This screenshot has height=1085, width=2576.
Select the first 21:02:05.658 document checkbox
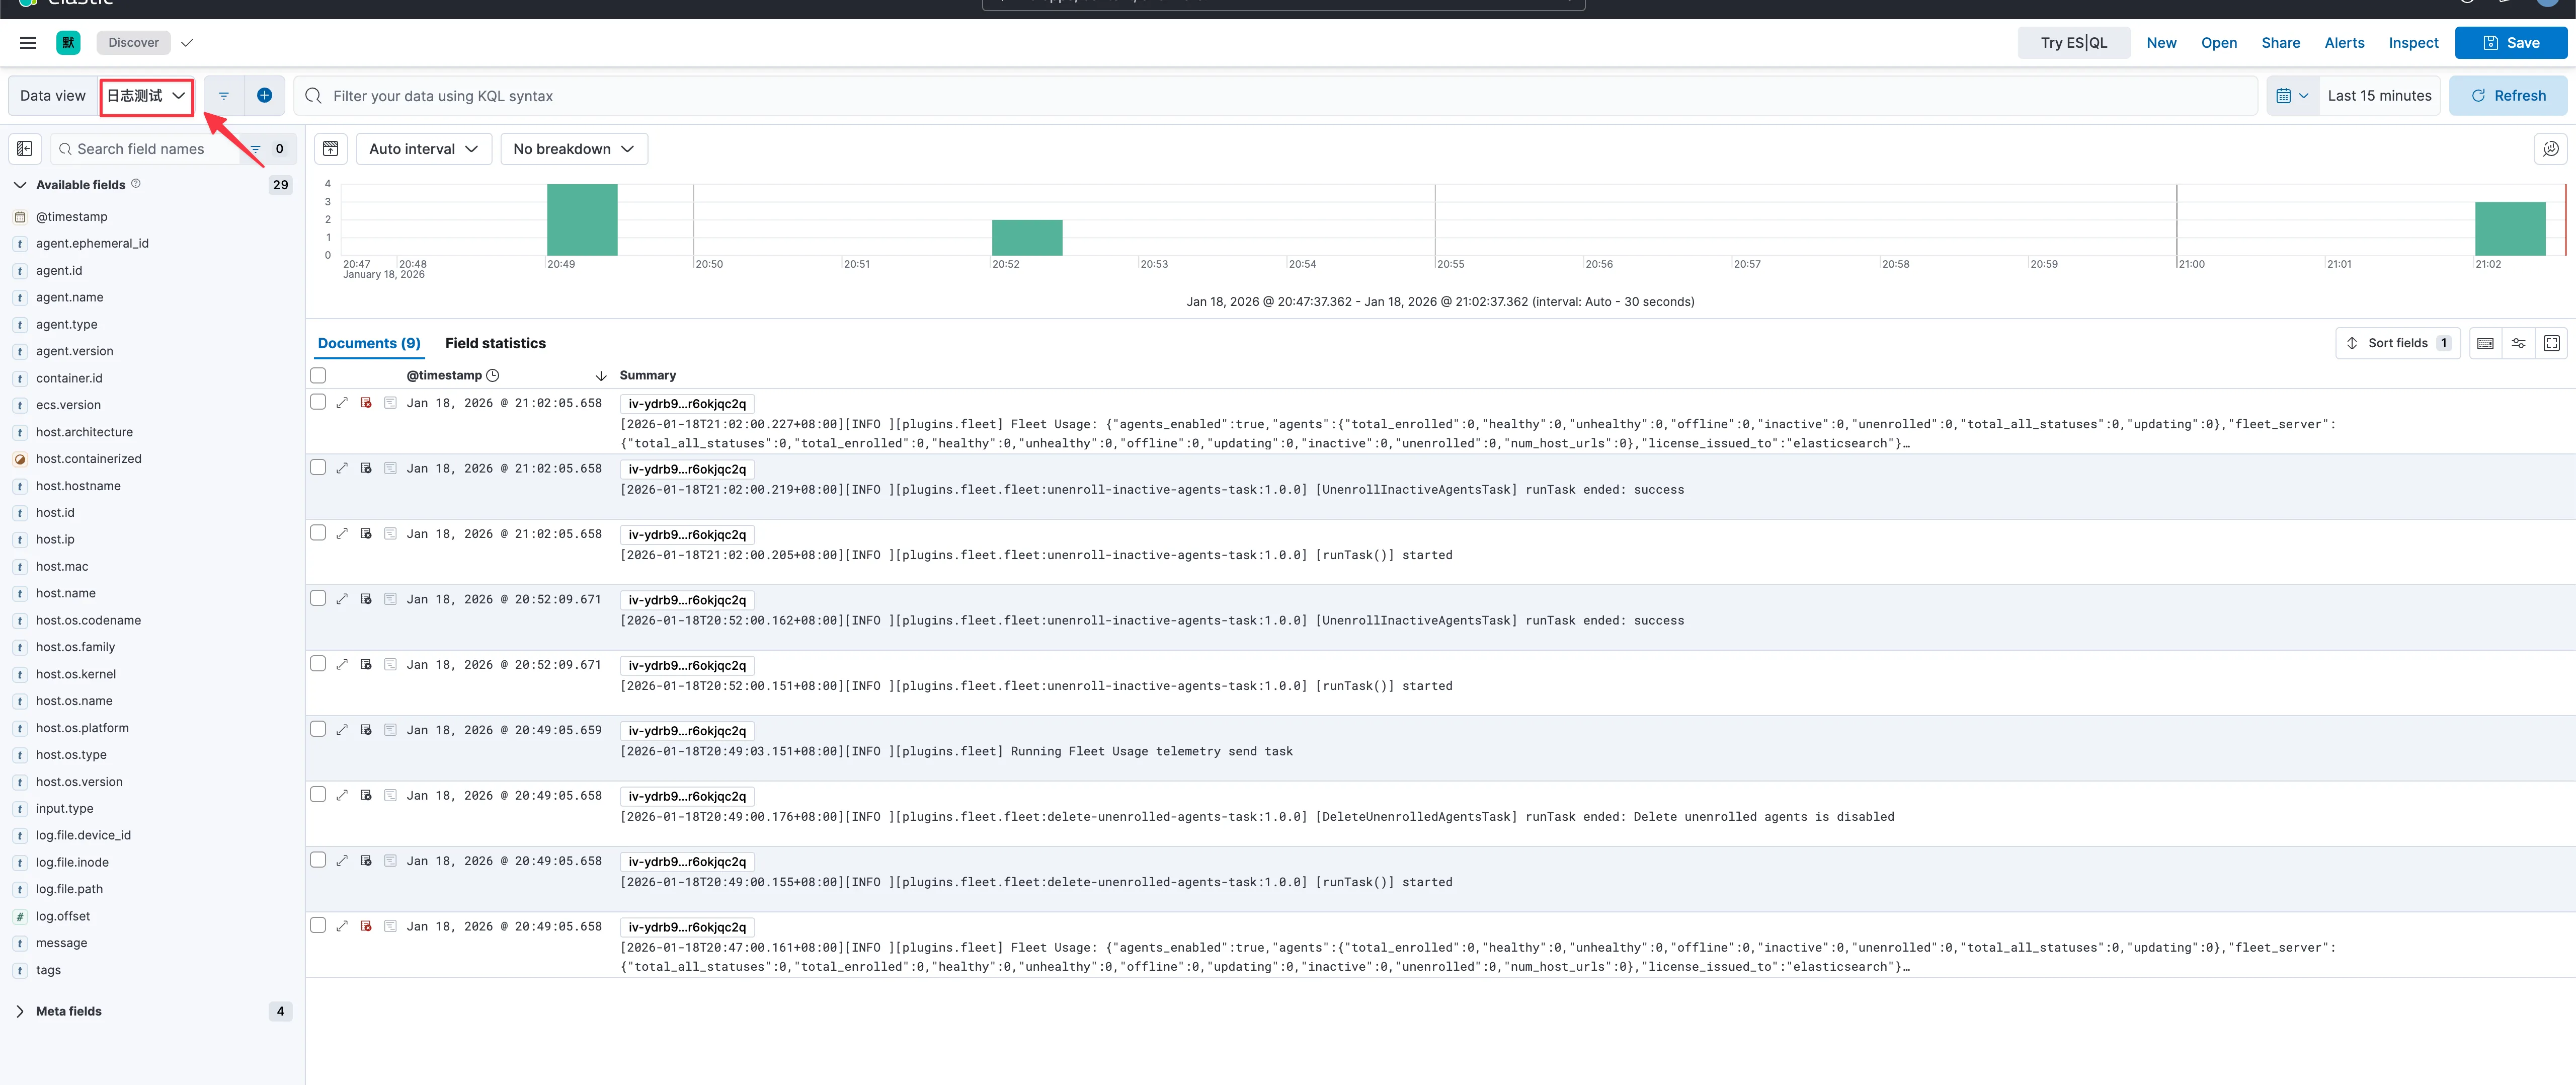click(318, 402)
